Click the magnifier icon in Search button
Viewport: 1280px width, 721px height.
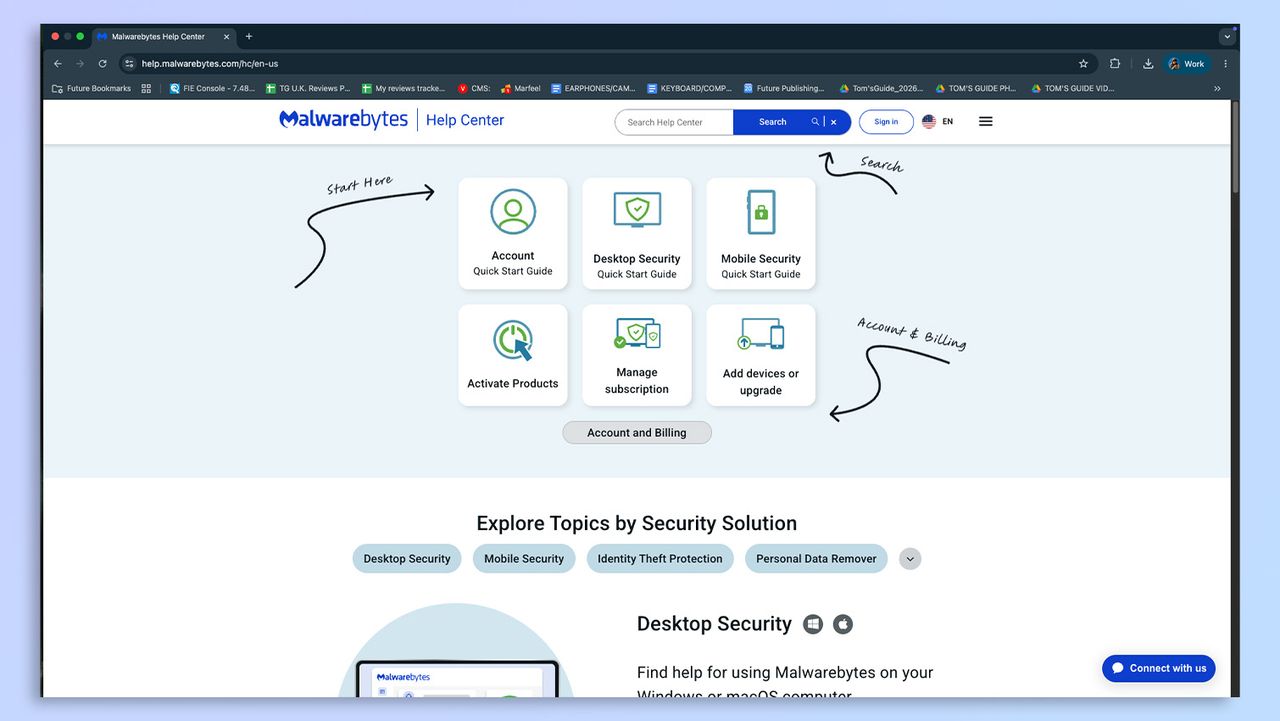coord(815,122)
